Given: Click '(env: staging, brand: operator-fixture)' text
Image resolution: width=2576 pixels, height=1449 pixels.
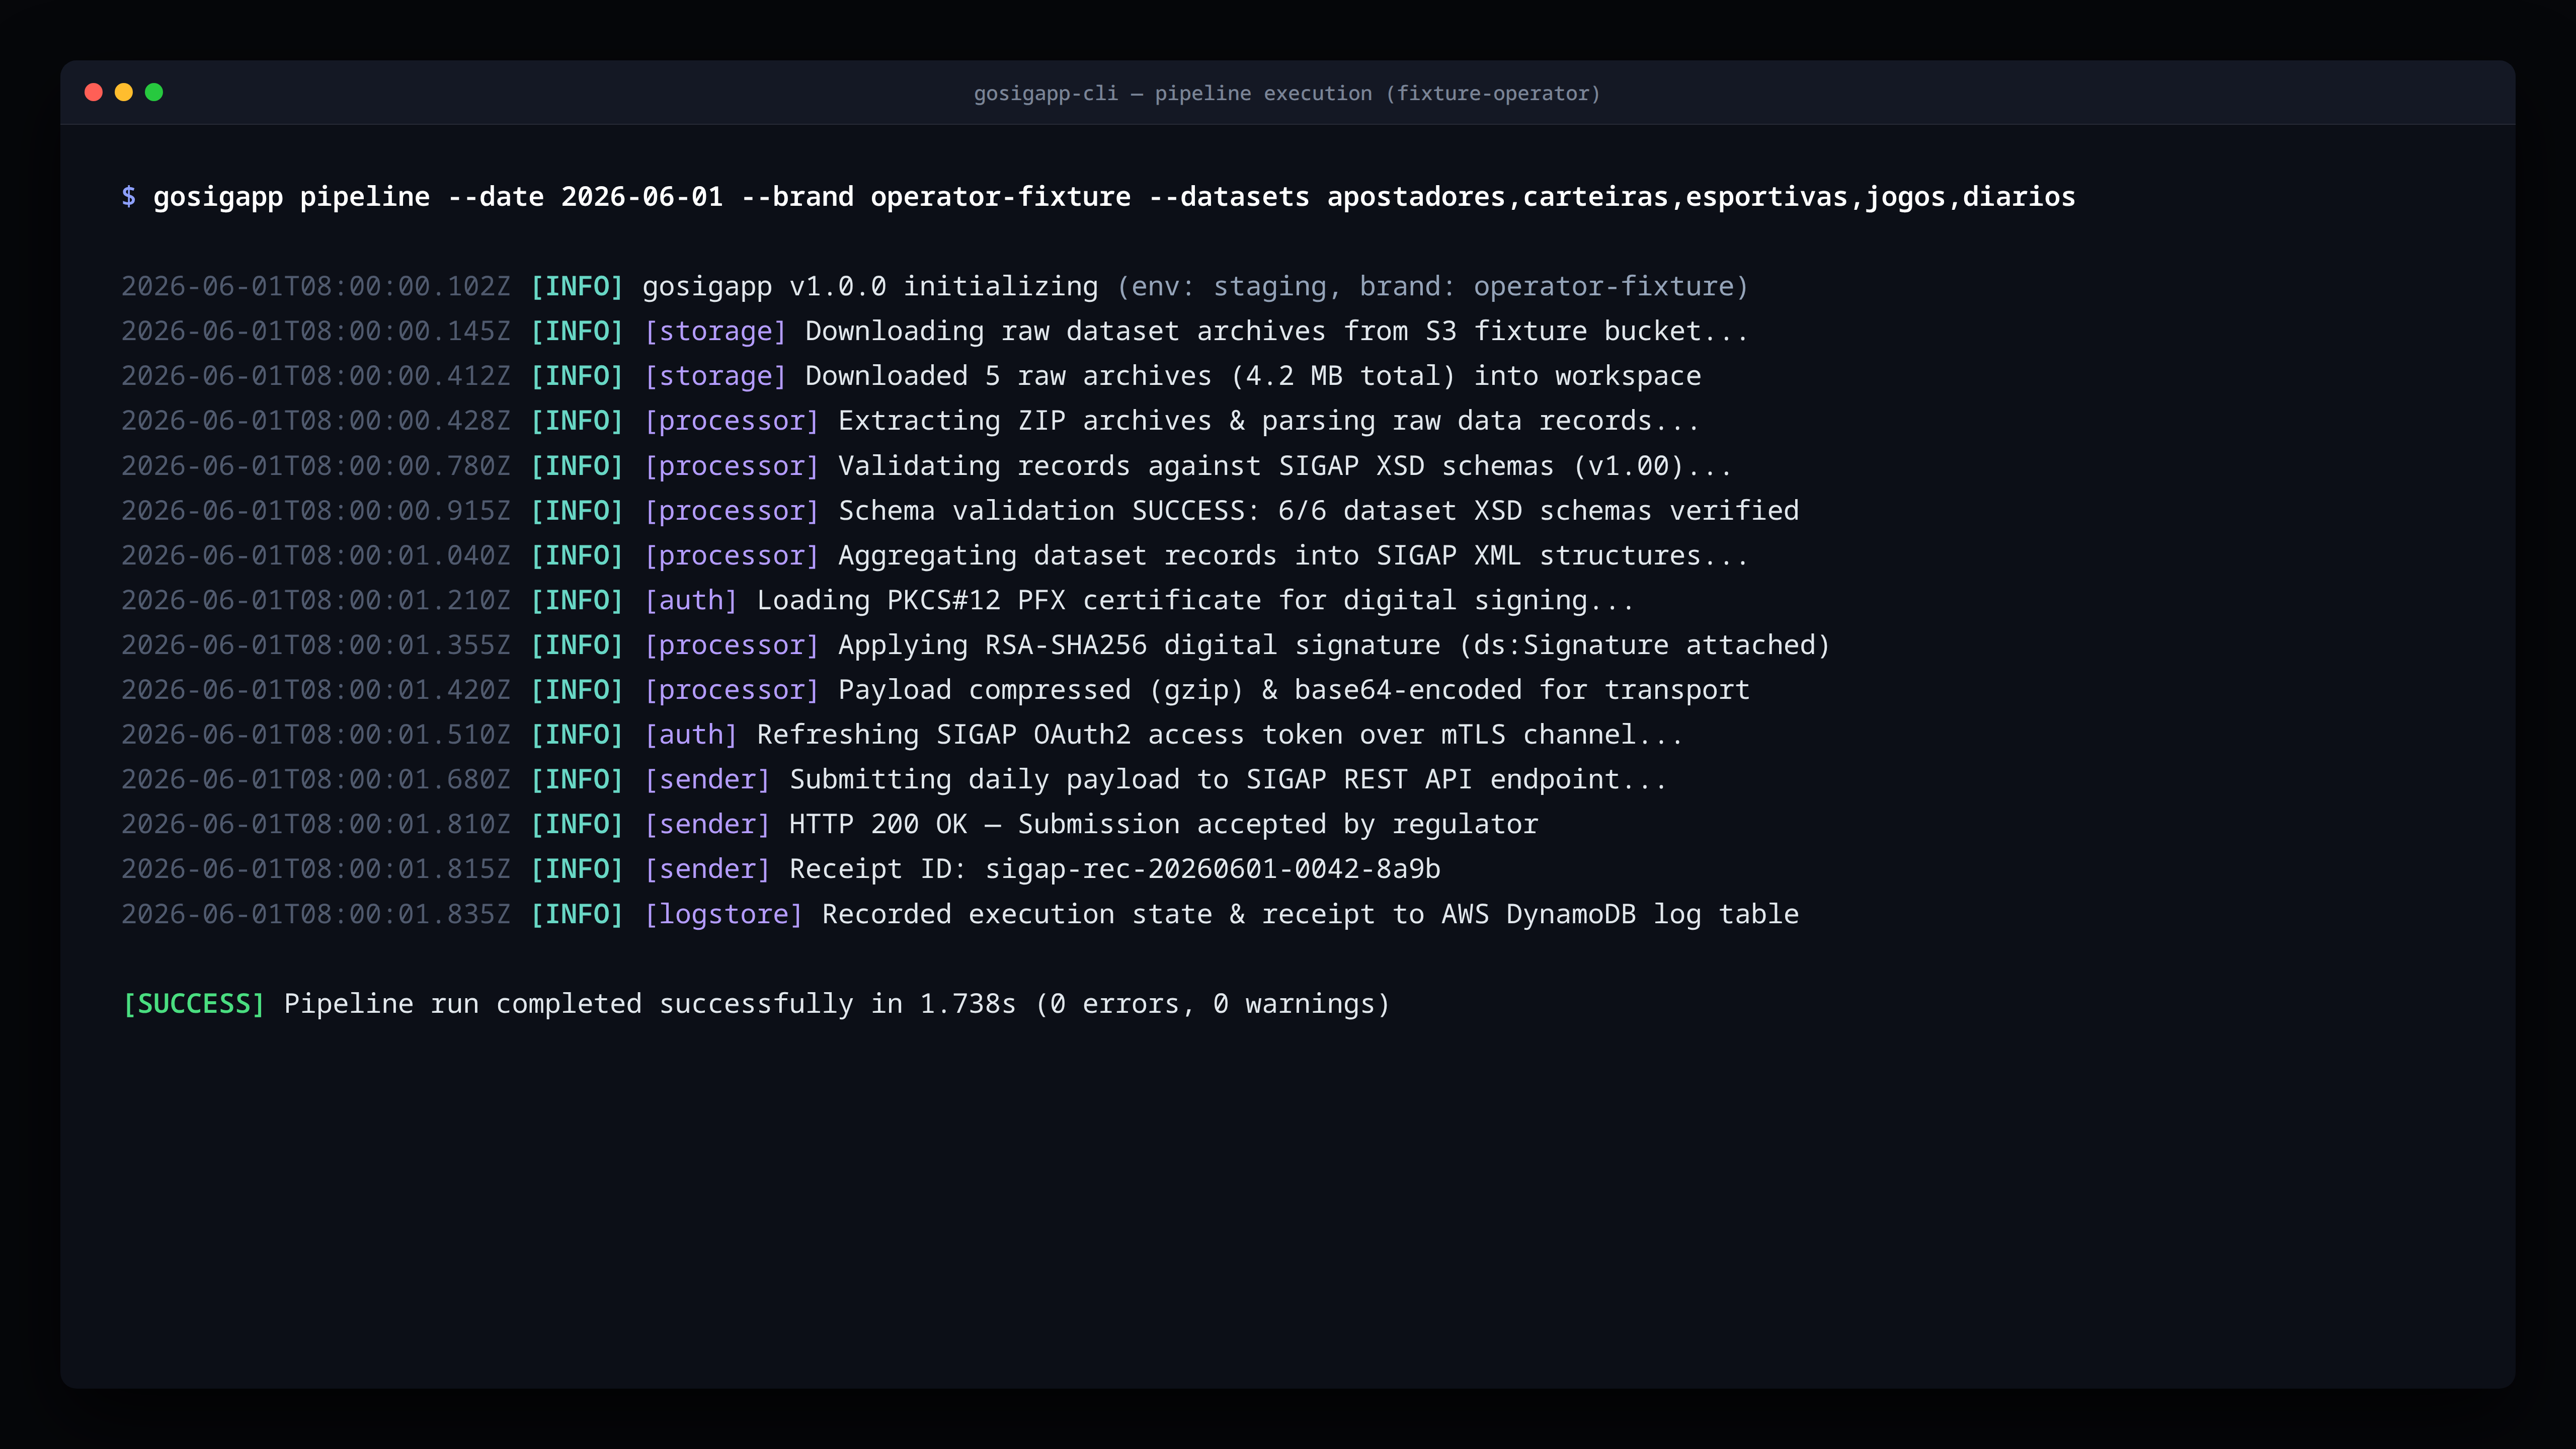Looking at the screenshot, I should [1432, 286].
